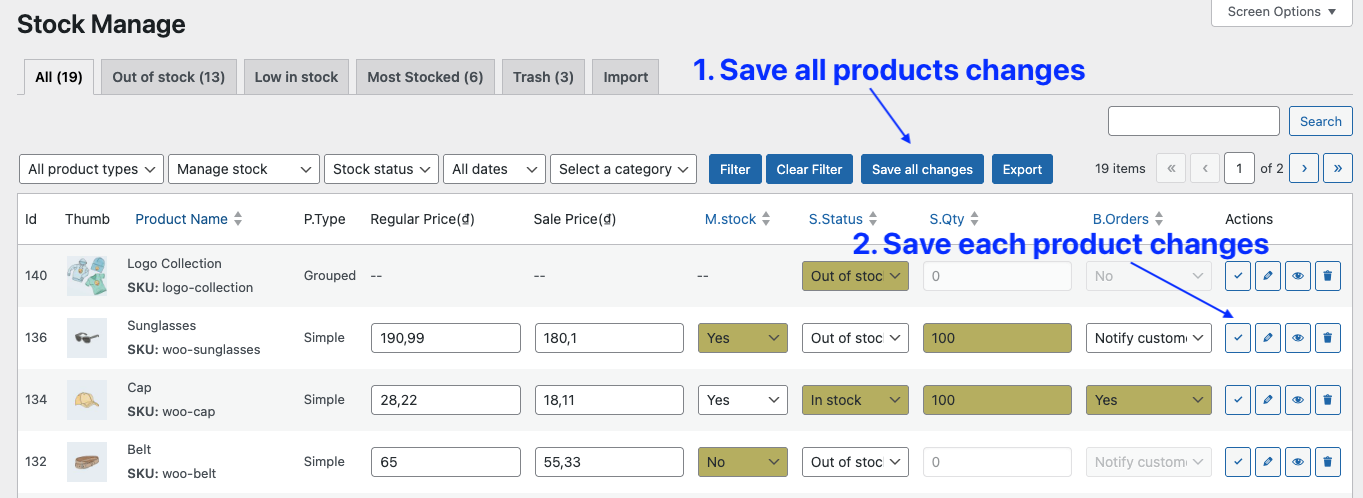Switch to All (19) tab

coord(58,77)
